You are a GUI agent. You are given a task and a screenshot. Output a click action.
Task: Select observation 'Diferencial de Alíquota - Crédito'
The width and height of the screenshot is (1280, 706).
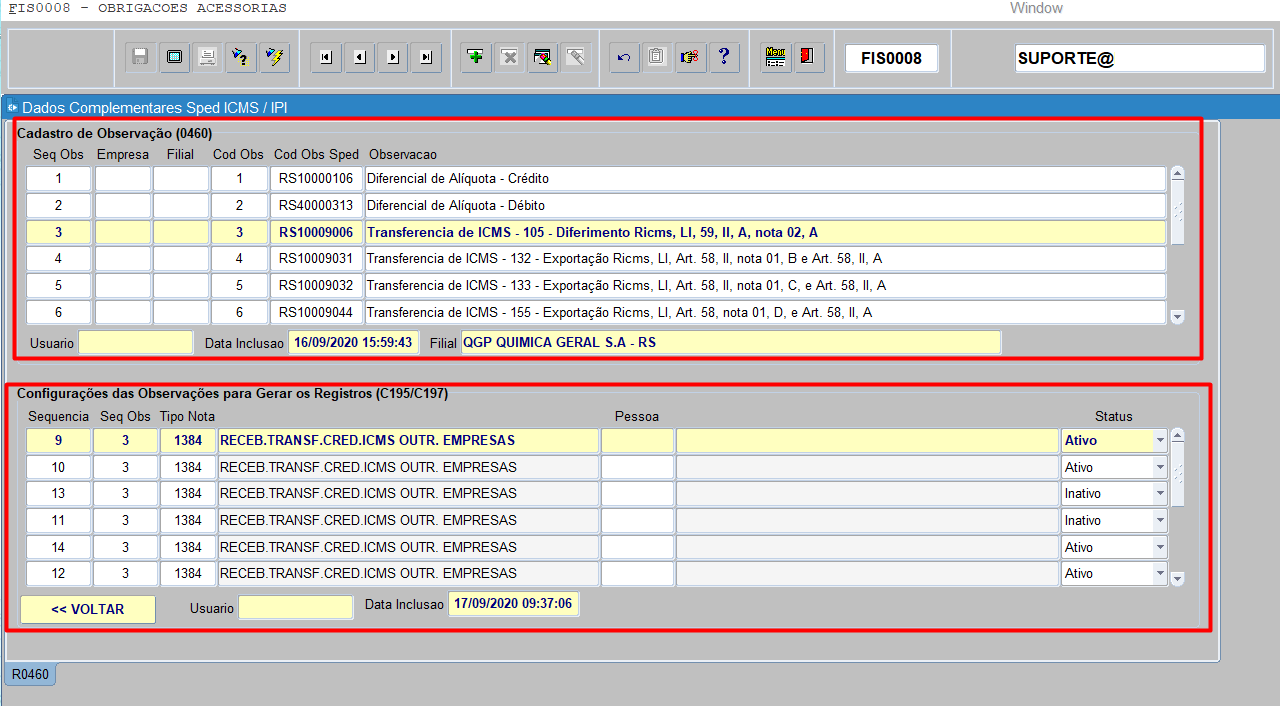(766, 179)
